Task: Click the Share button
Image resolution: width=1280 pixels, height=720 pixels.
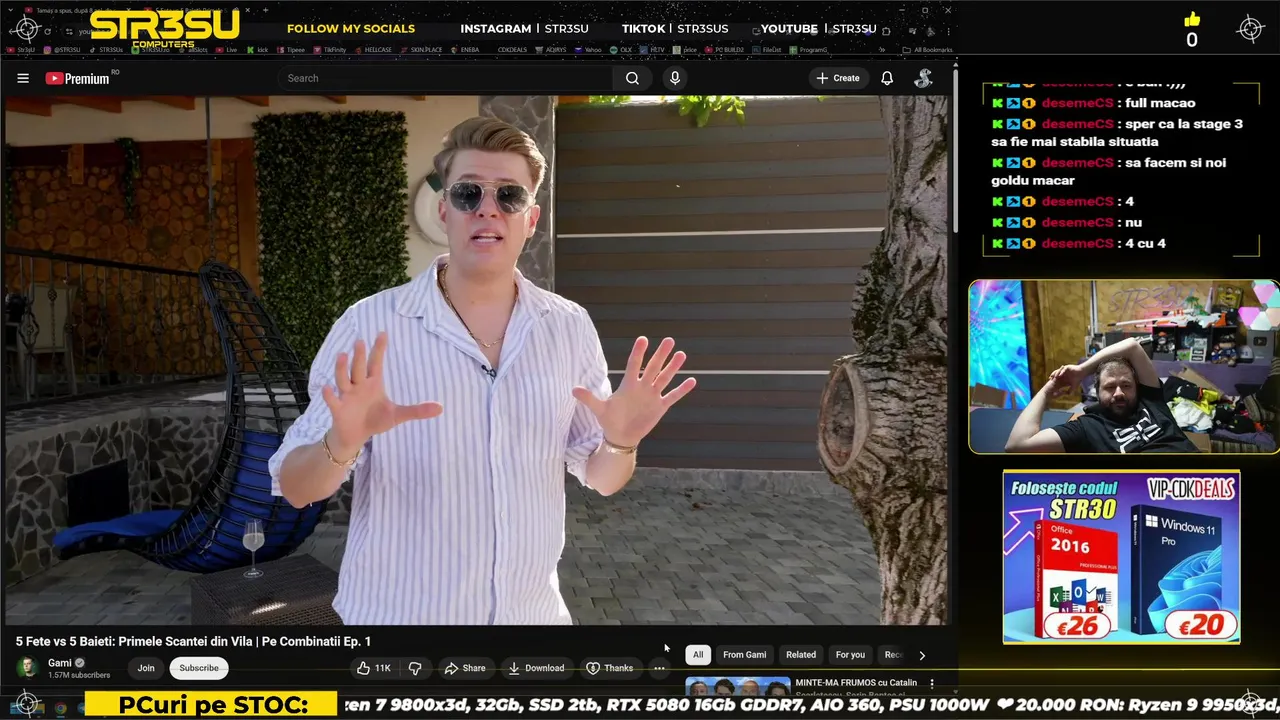Action: click(x=465, y=668)
